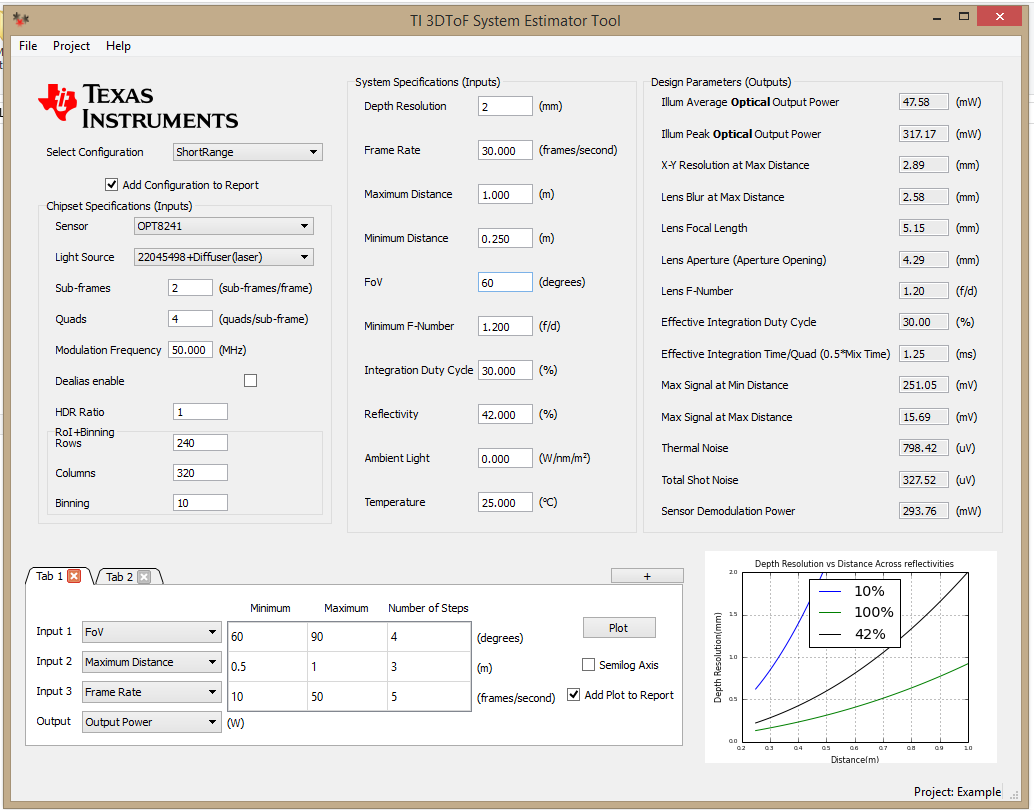Screen dimensions: 1034x810
Task: Click the system Frame Rate input field
Action: tap(505, 150)
